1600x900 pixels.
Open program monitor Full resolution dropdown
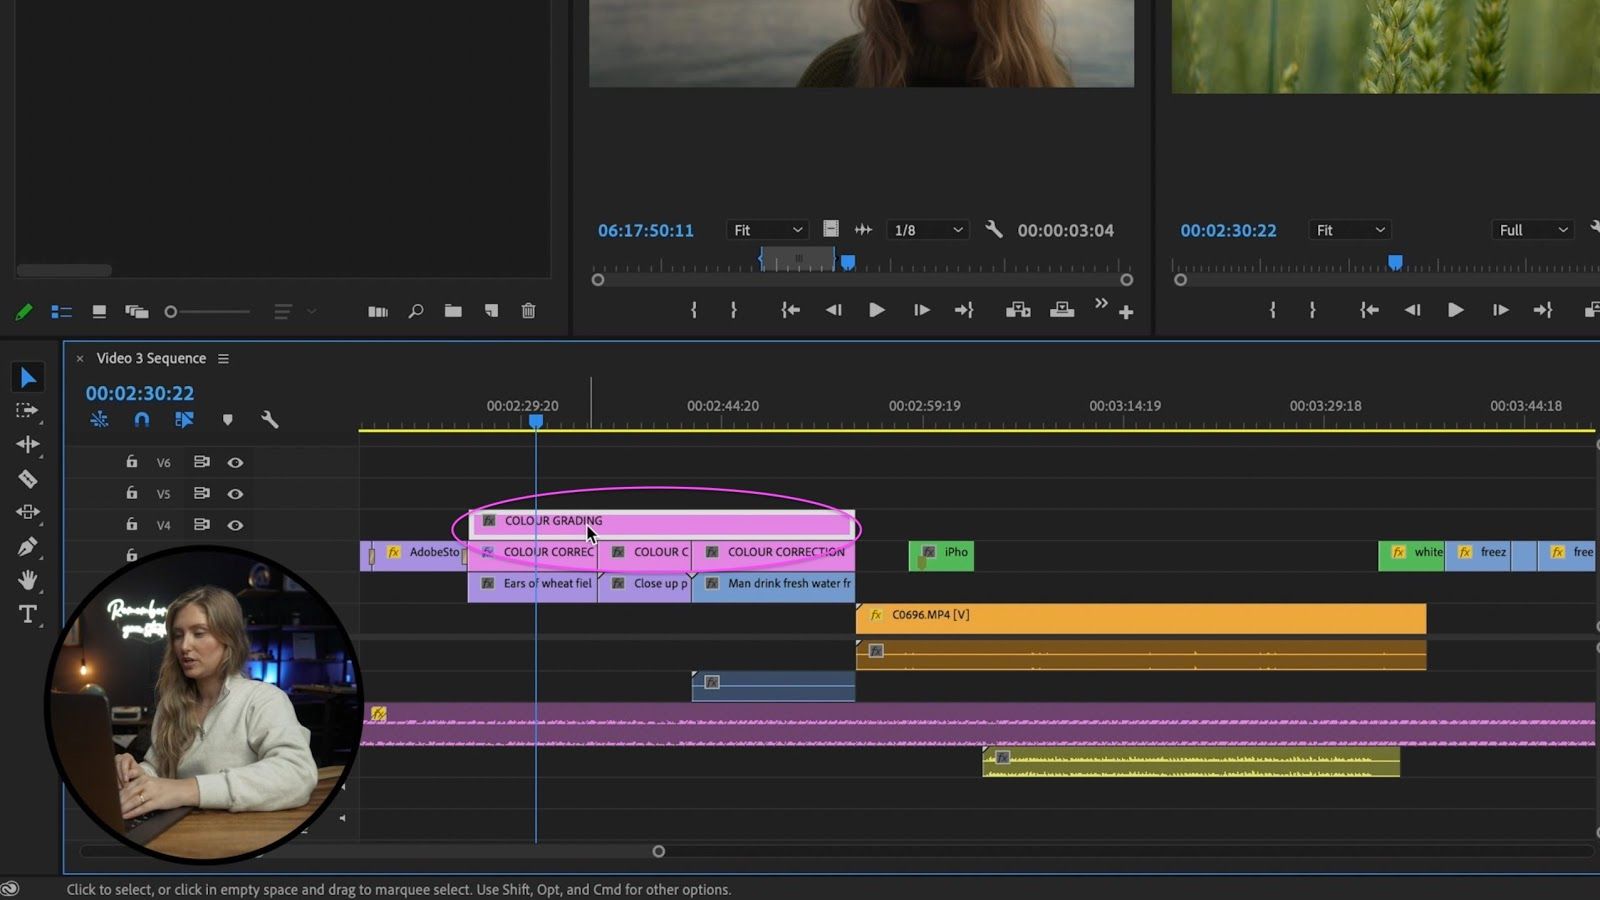point(1532,230)
